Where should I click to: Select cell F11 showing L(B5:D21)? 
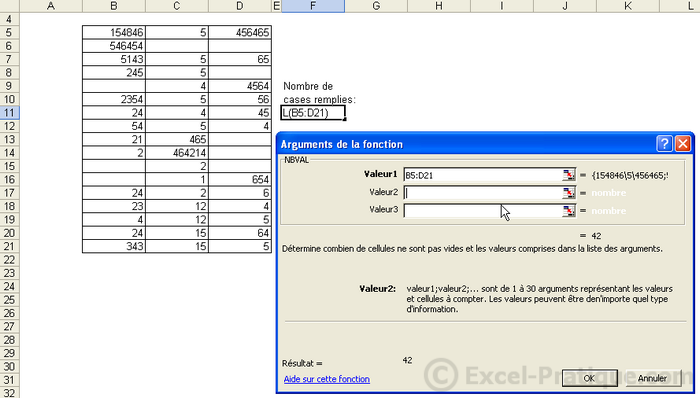tap(313, 113)
